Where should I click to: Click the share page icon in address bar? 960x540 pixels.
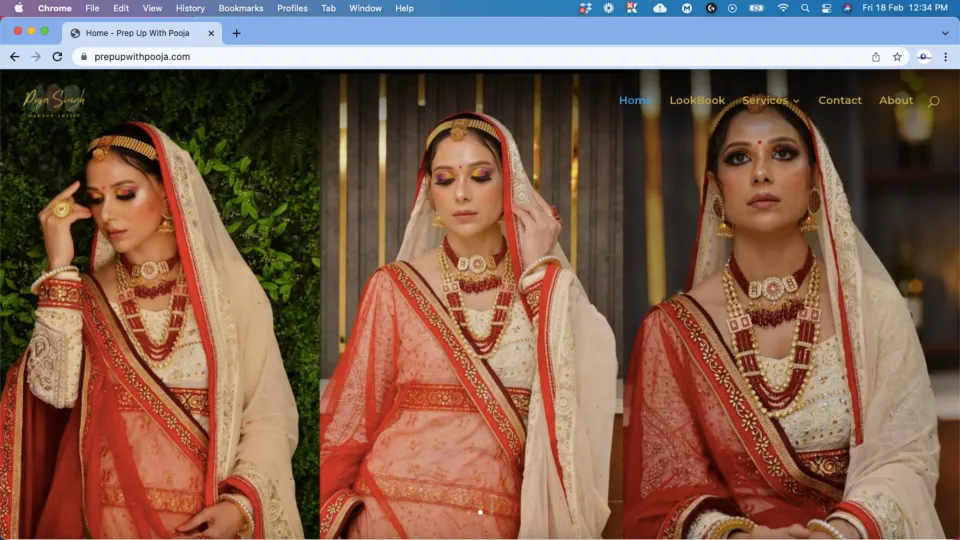876,57
